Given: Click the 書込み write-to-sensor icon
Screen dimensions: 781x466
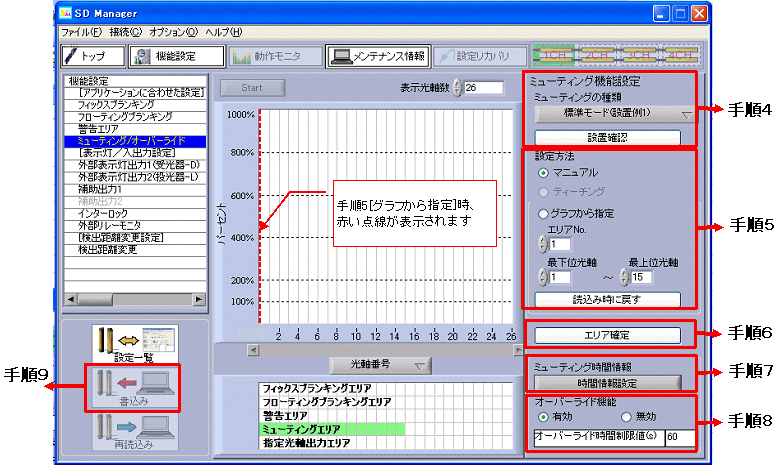Looking at the screenshot, I should 133,388.
